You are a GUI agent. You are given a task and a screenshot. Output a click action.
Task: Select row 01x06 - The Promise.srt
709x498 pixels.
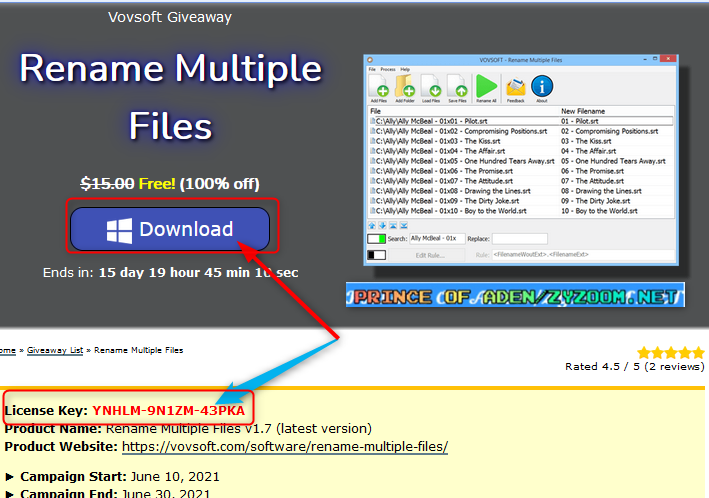[x=521, y=171]
